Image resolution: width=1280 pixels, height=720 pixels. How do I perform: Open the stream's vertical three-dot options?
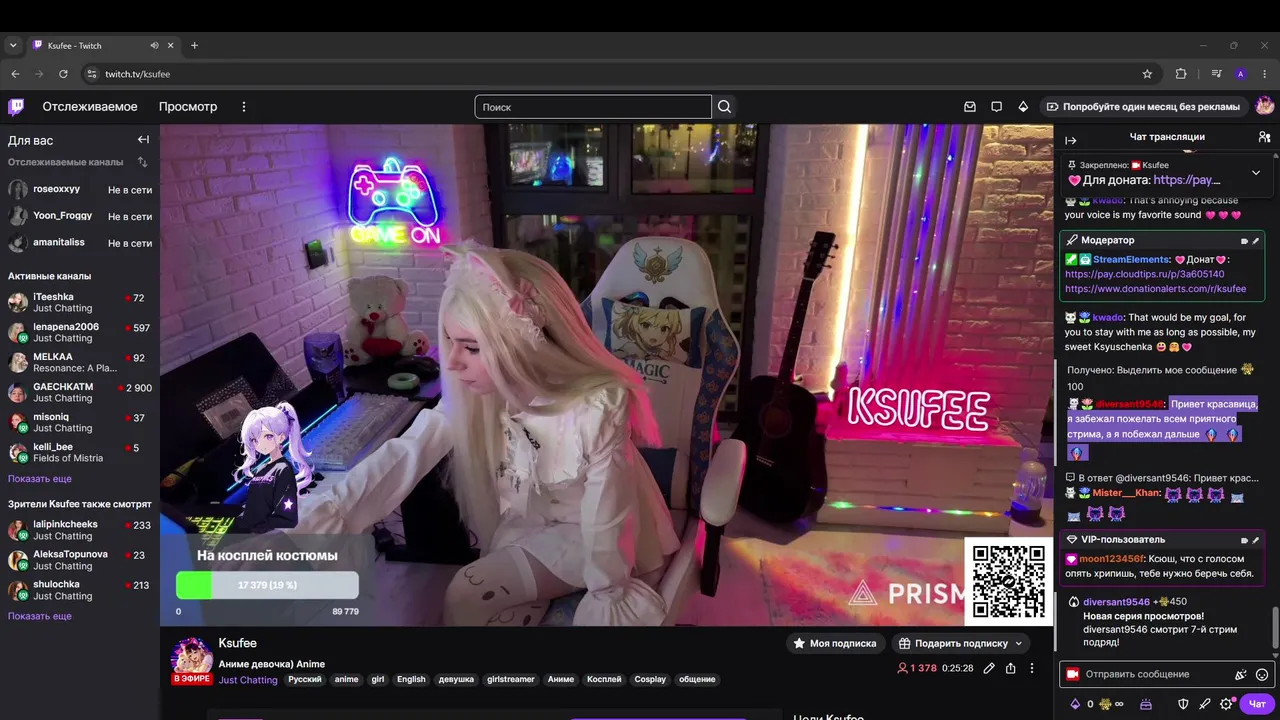[1032, 668]
